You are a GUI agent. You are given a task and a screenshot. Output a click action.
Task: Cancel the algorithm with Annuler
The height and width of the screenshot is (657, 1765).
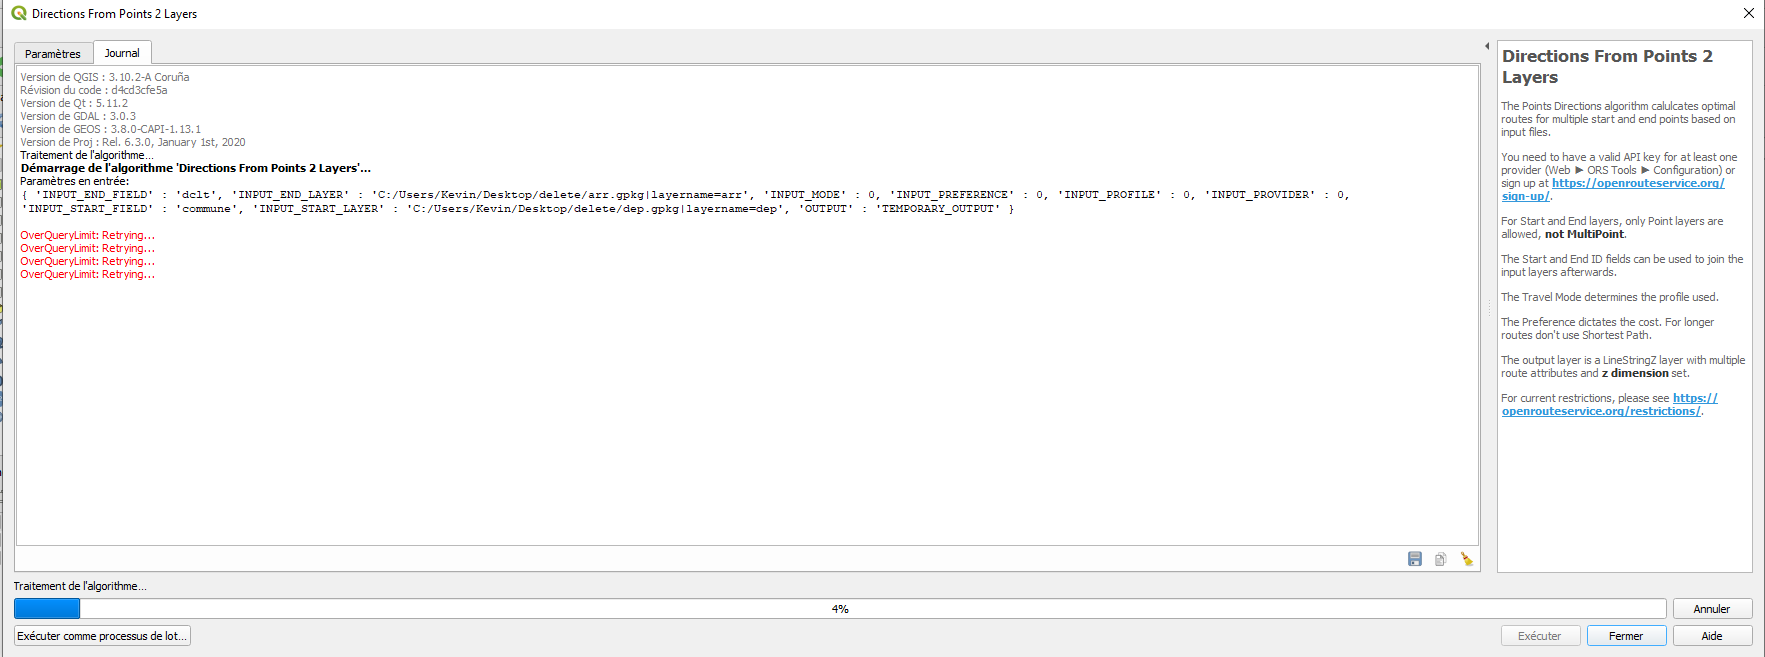(x=1711, y=609)
